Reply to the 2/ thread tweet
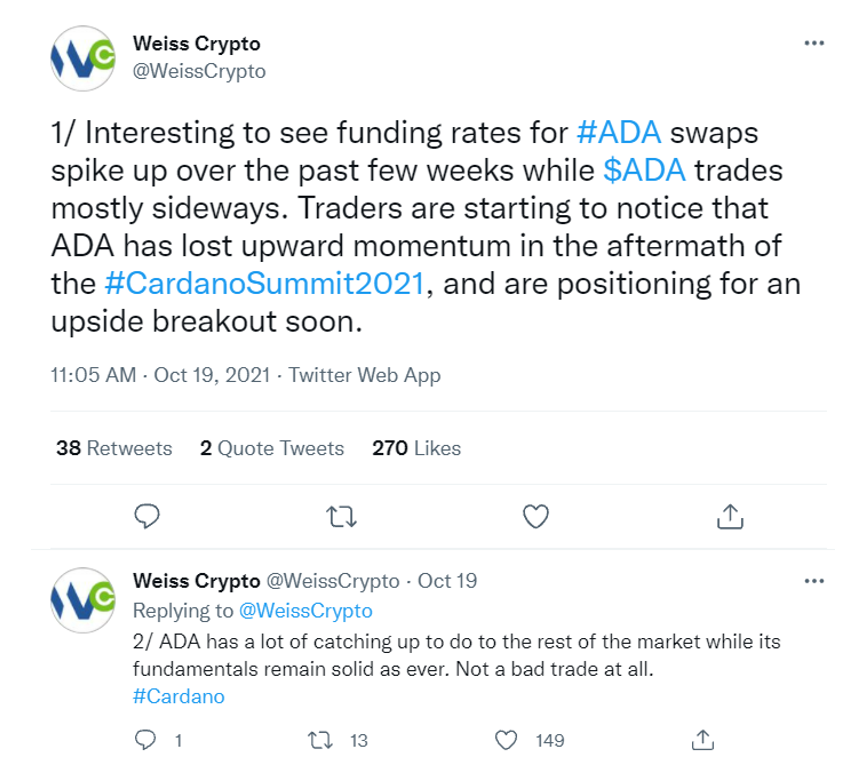Image resolution: width=857 pixels, height=759 pixels. pyautogui.click(x=145, y=740)
